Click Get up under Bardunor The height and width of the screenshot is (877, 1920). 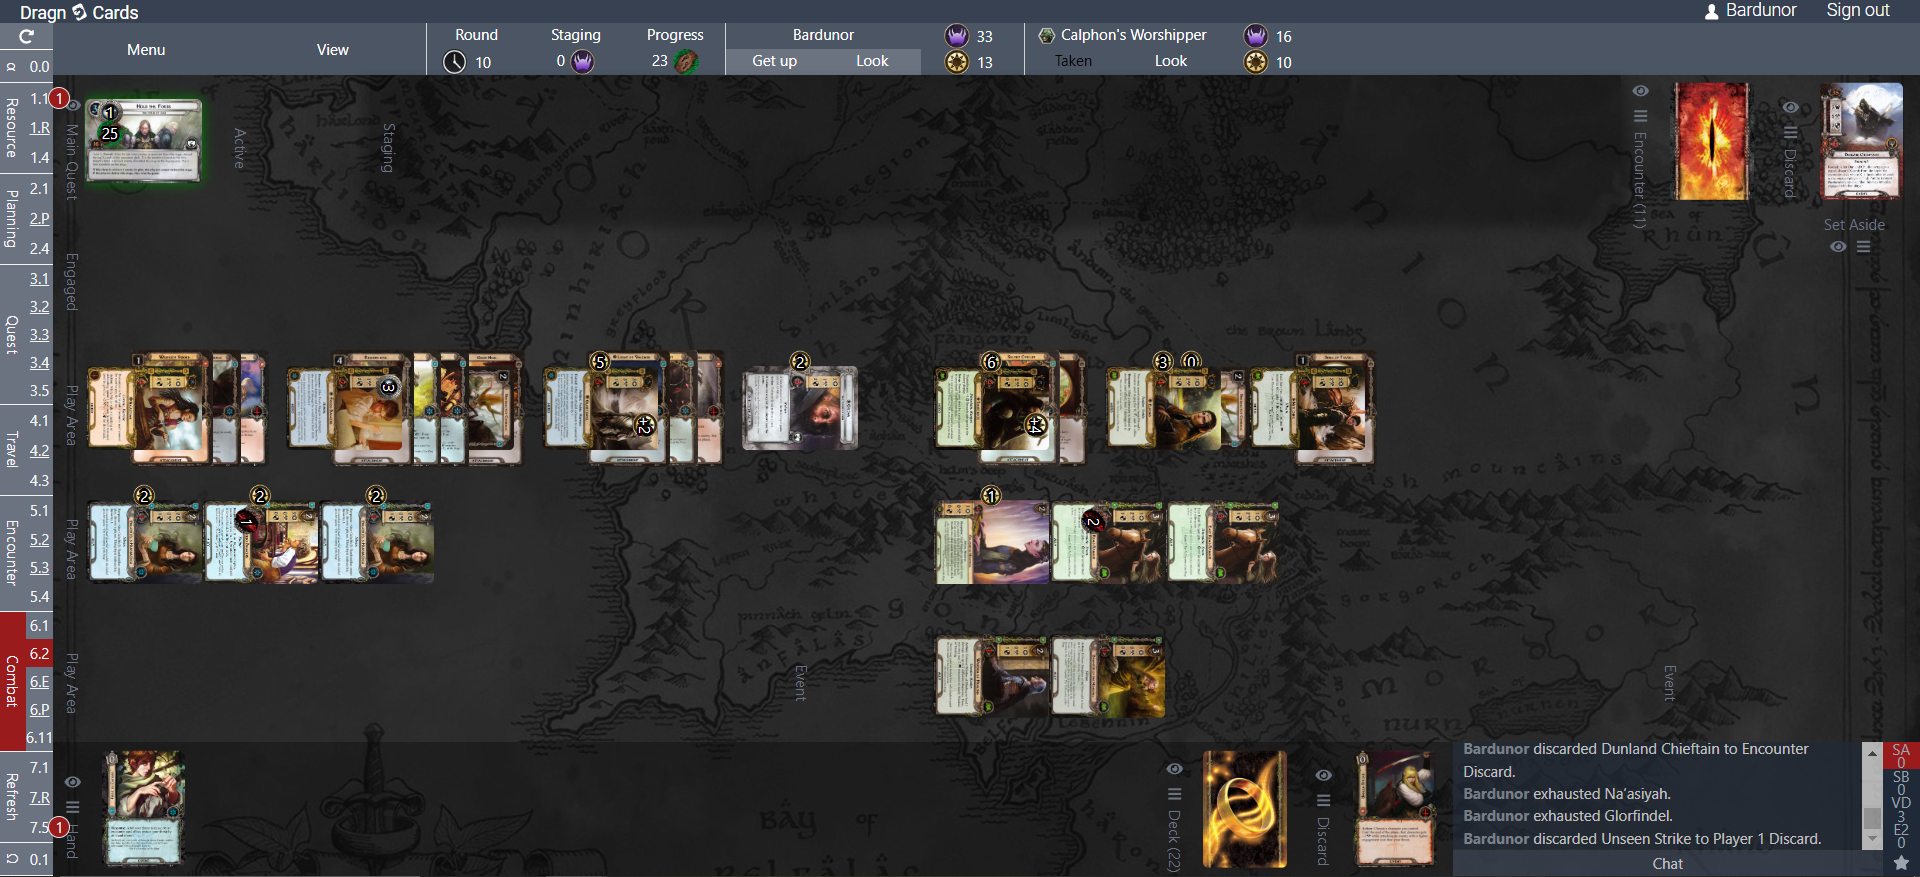pyautogui.click(x=774, y=61)
